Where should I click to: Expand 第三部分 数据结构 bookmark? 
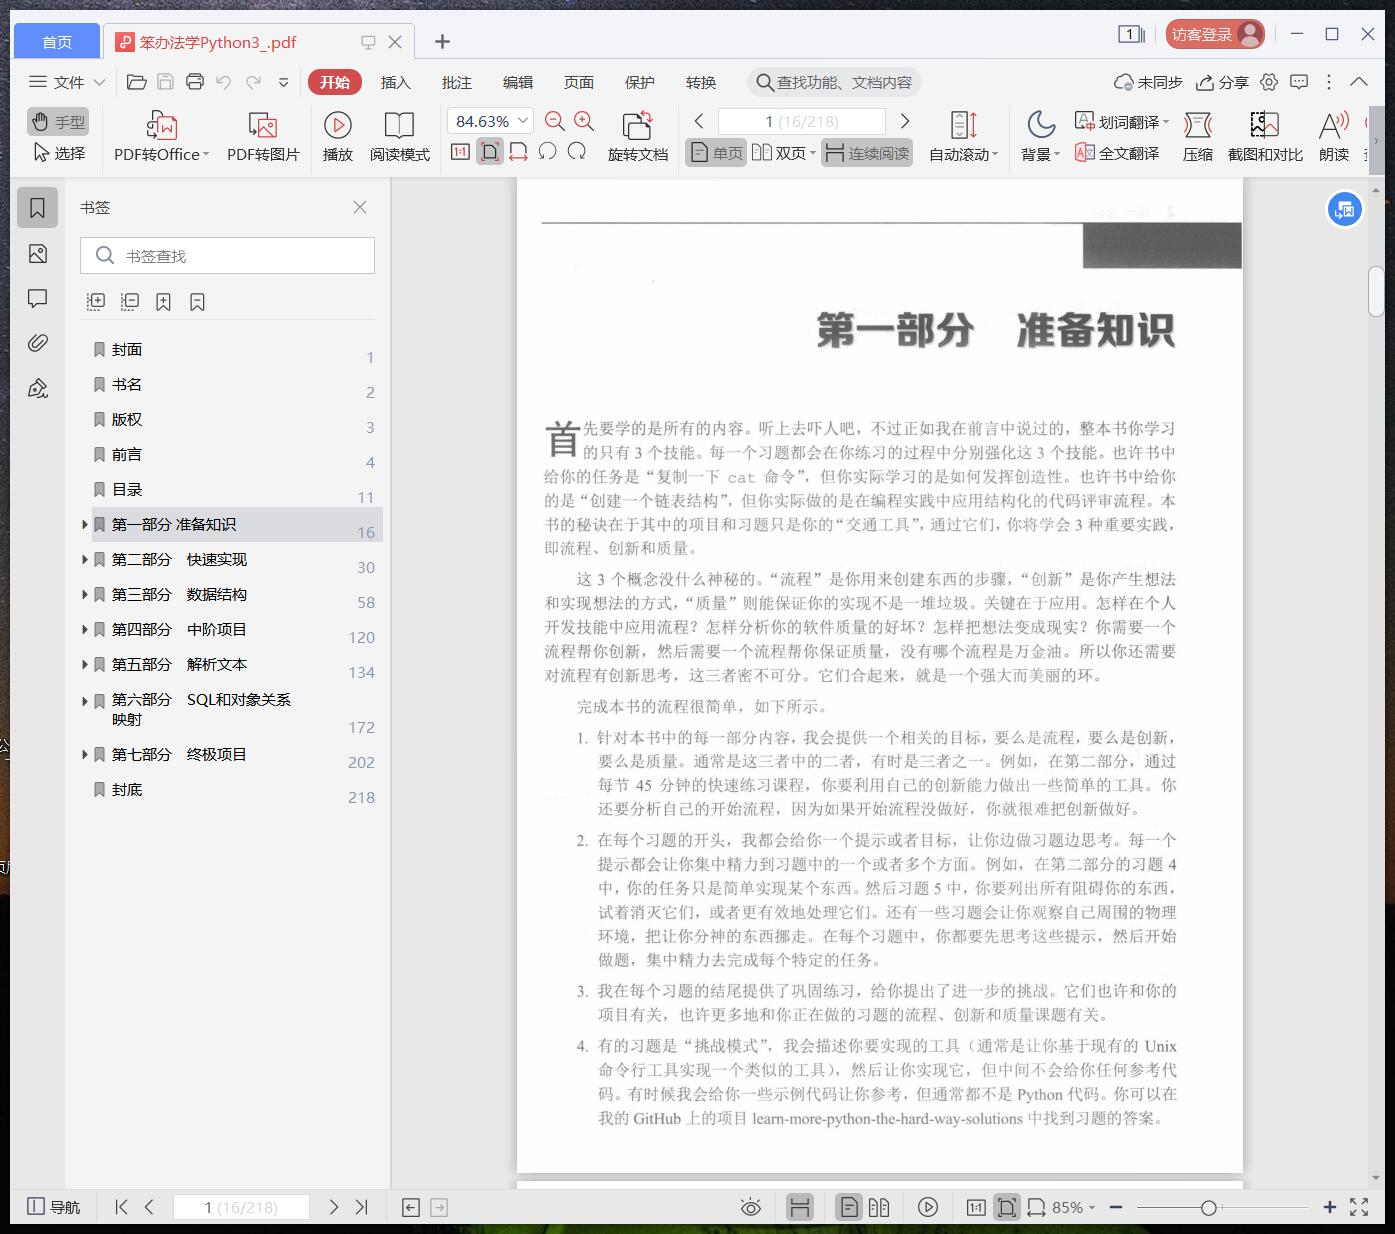click(x=85, y=594)
